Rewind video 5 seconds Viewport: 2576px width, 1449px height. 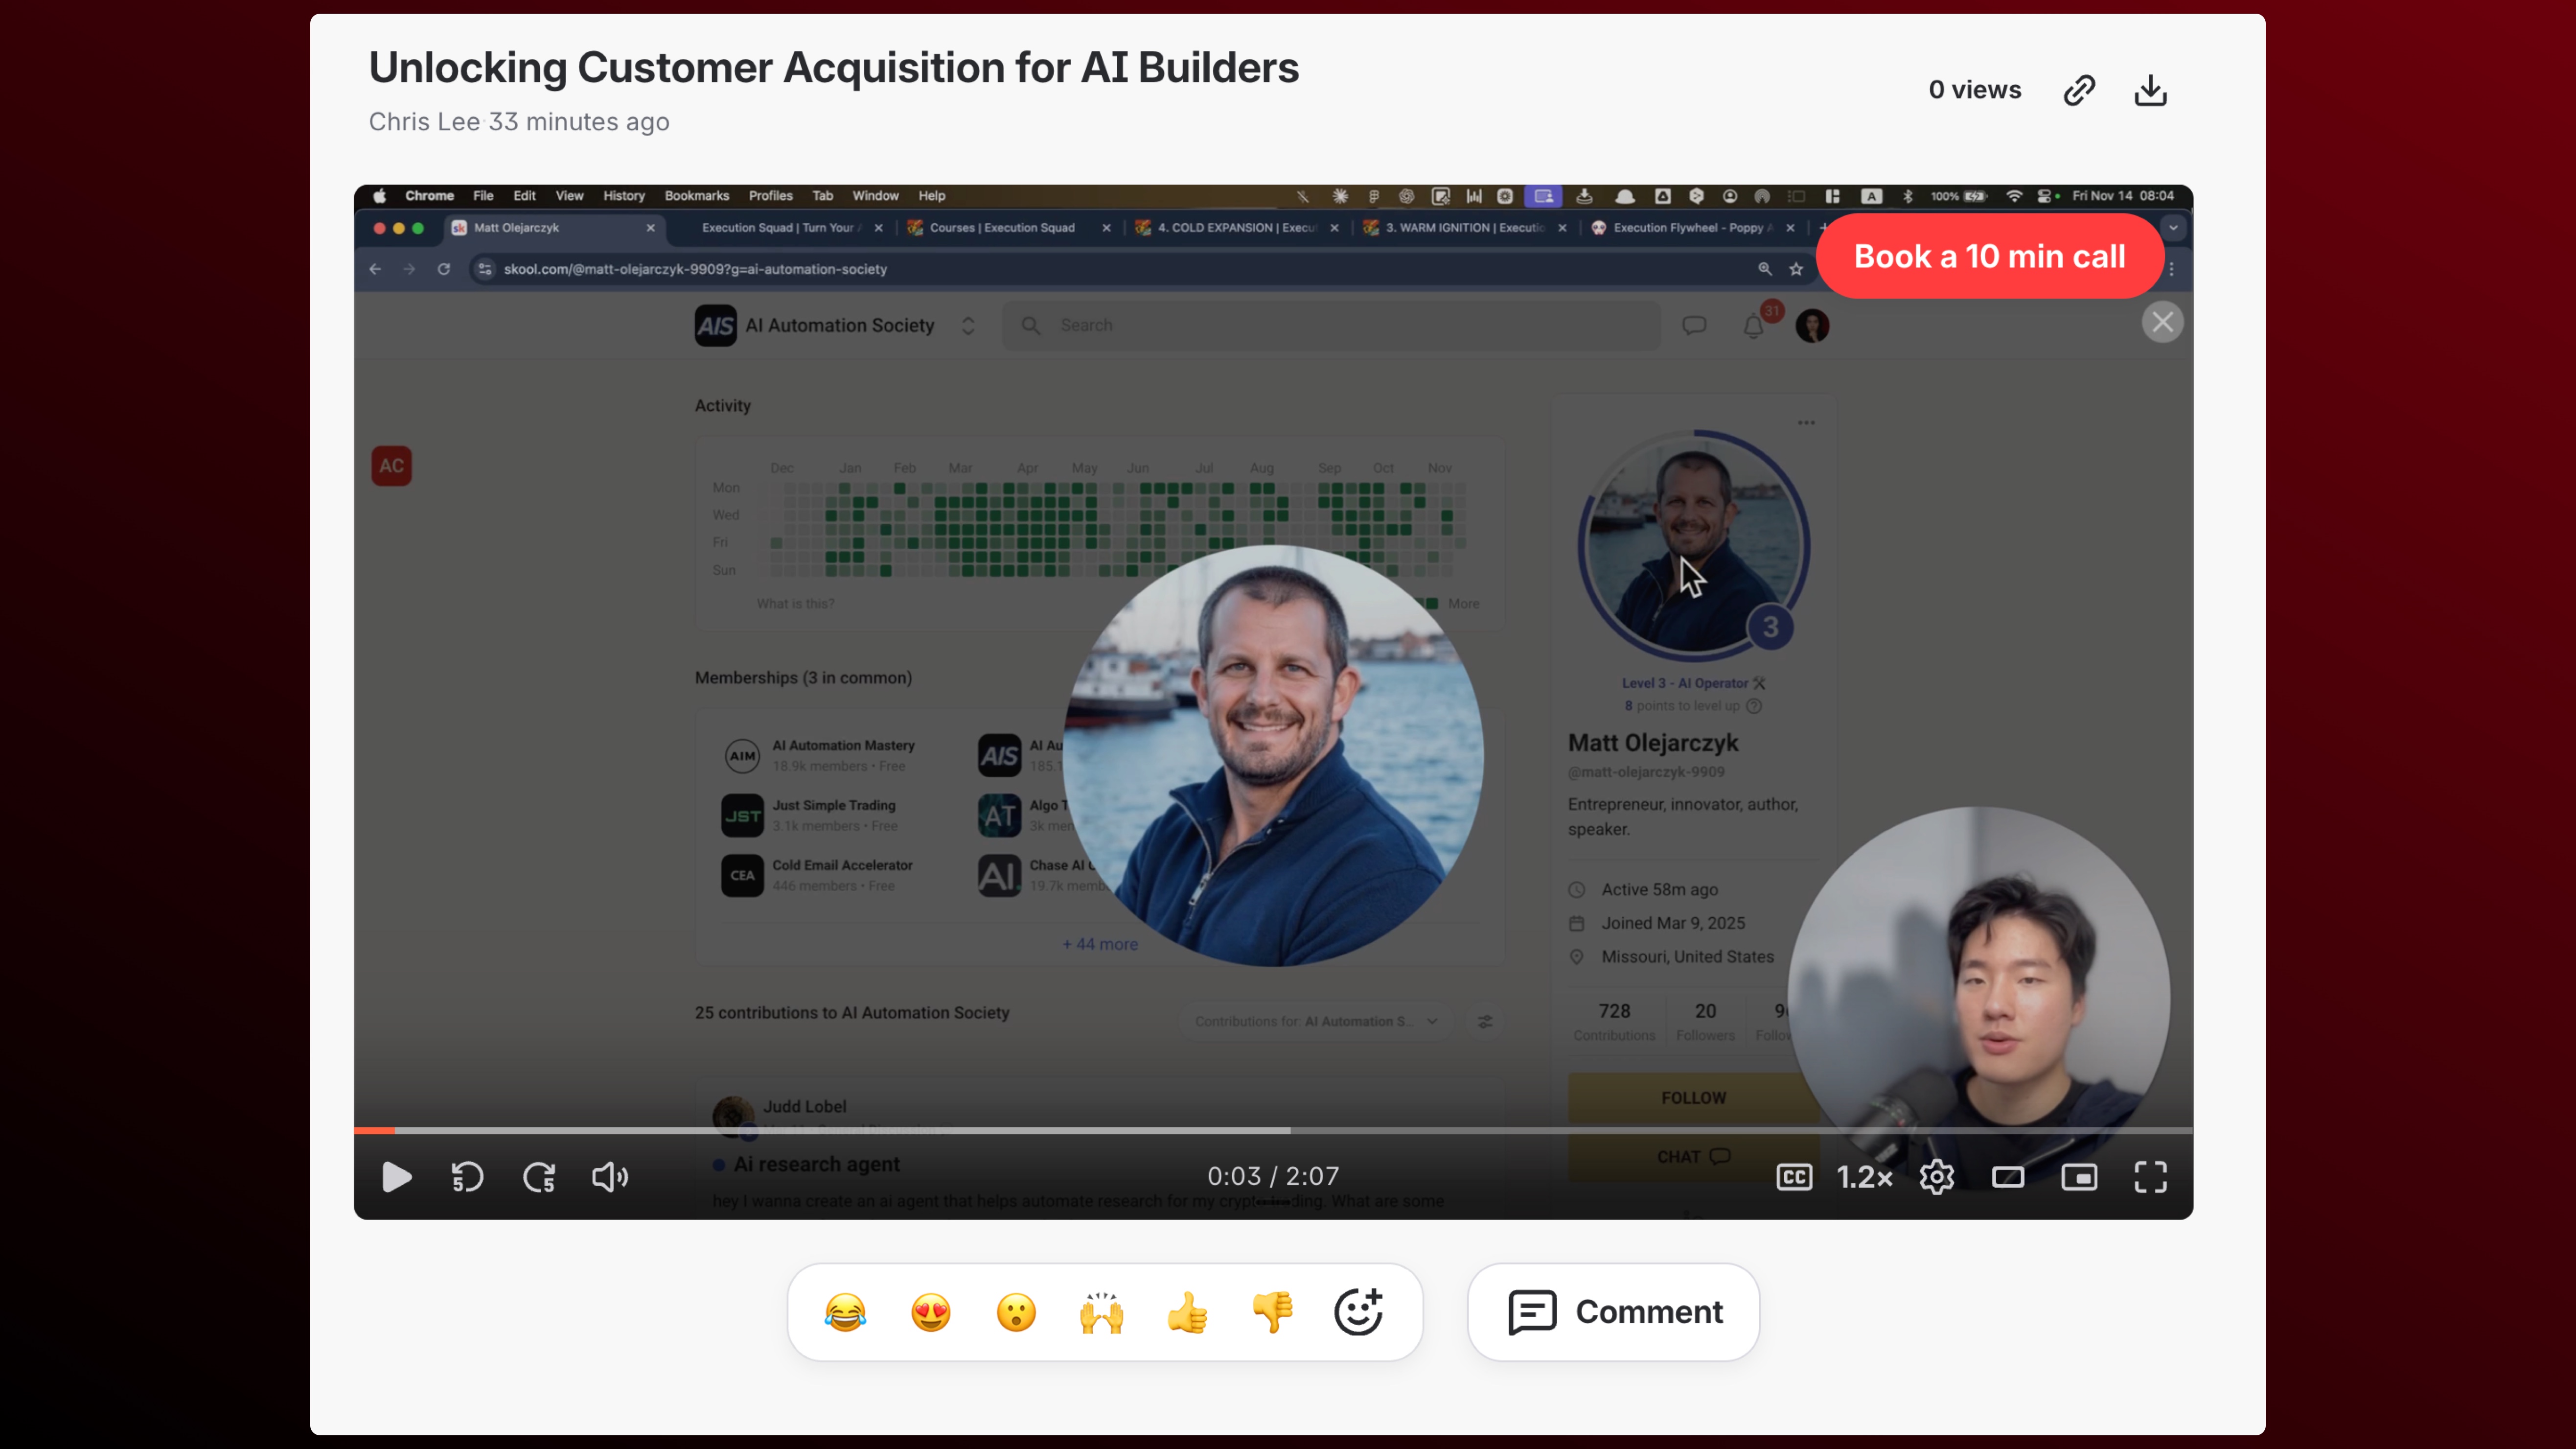[x=466, y=1177]
